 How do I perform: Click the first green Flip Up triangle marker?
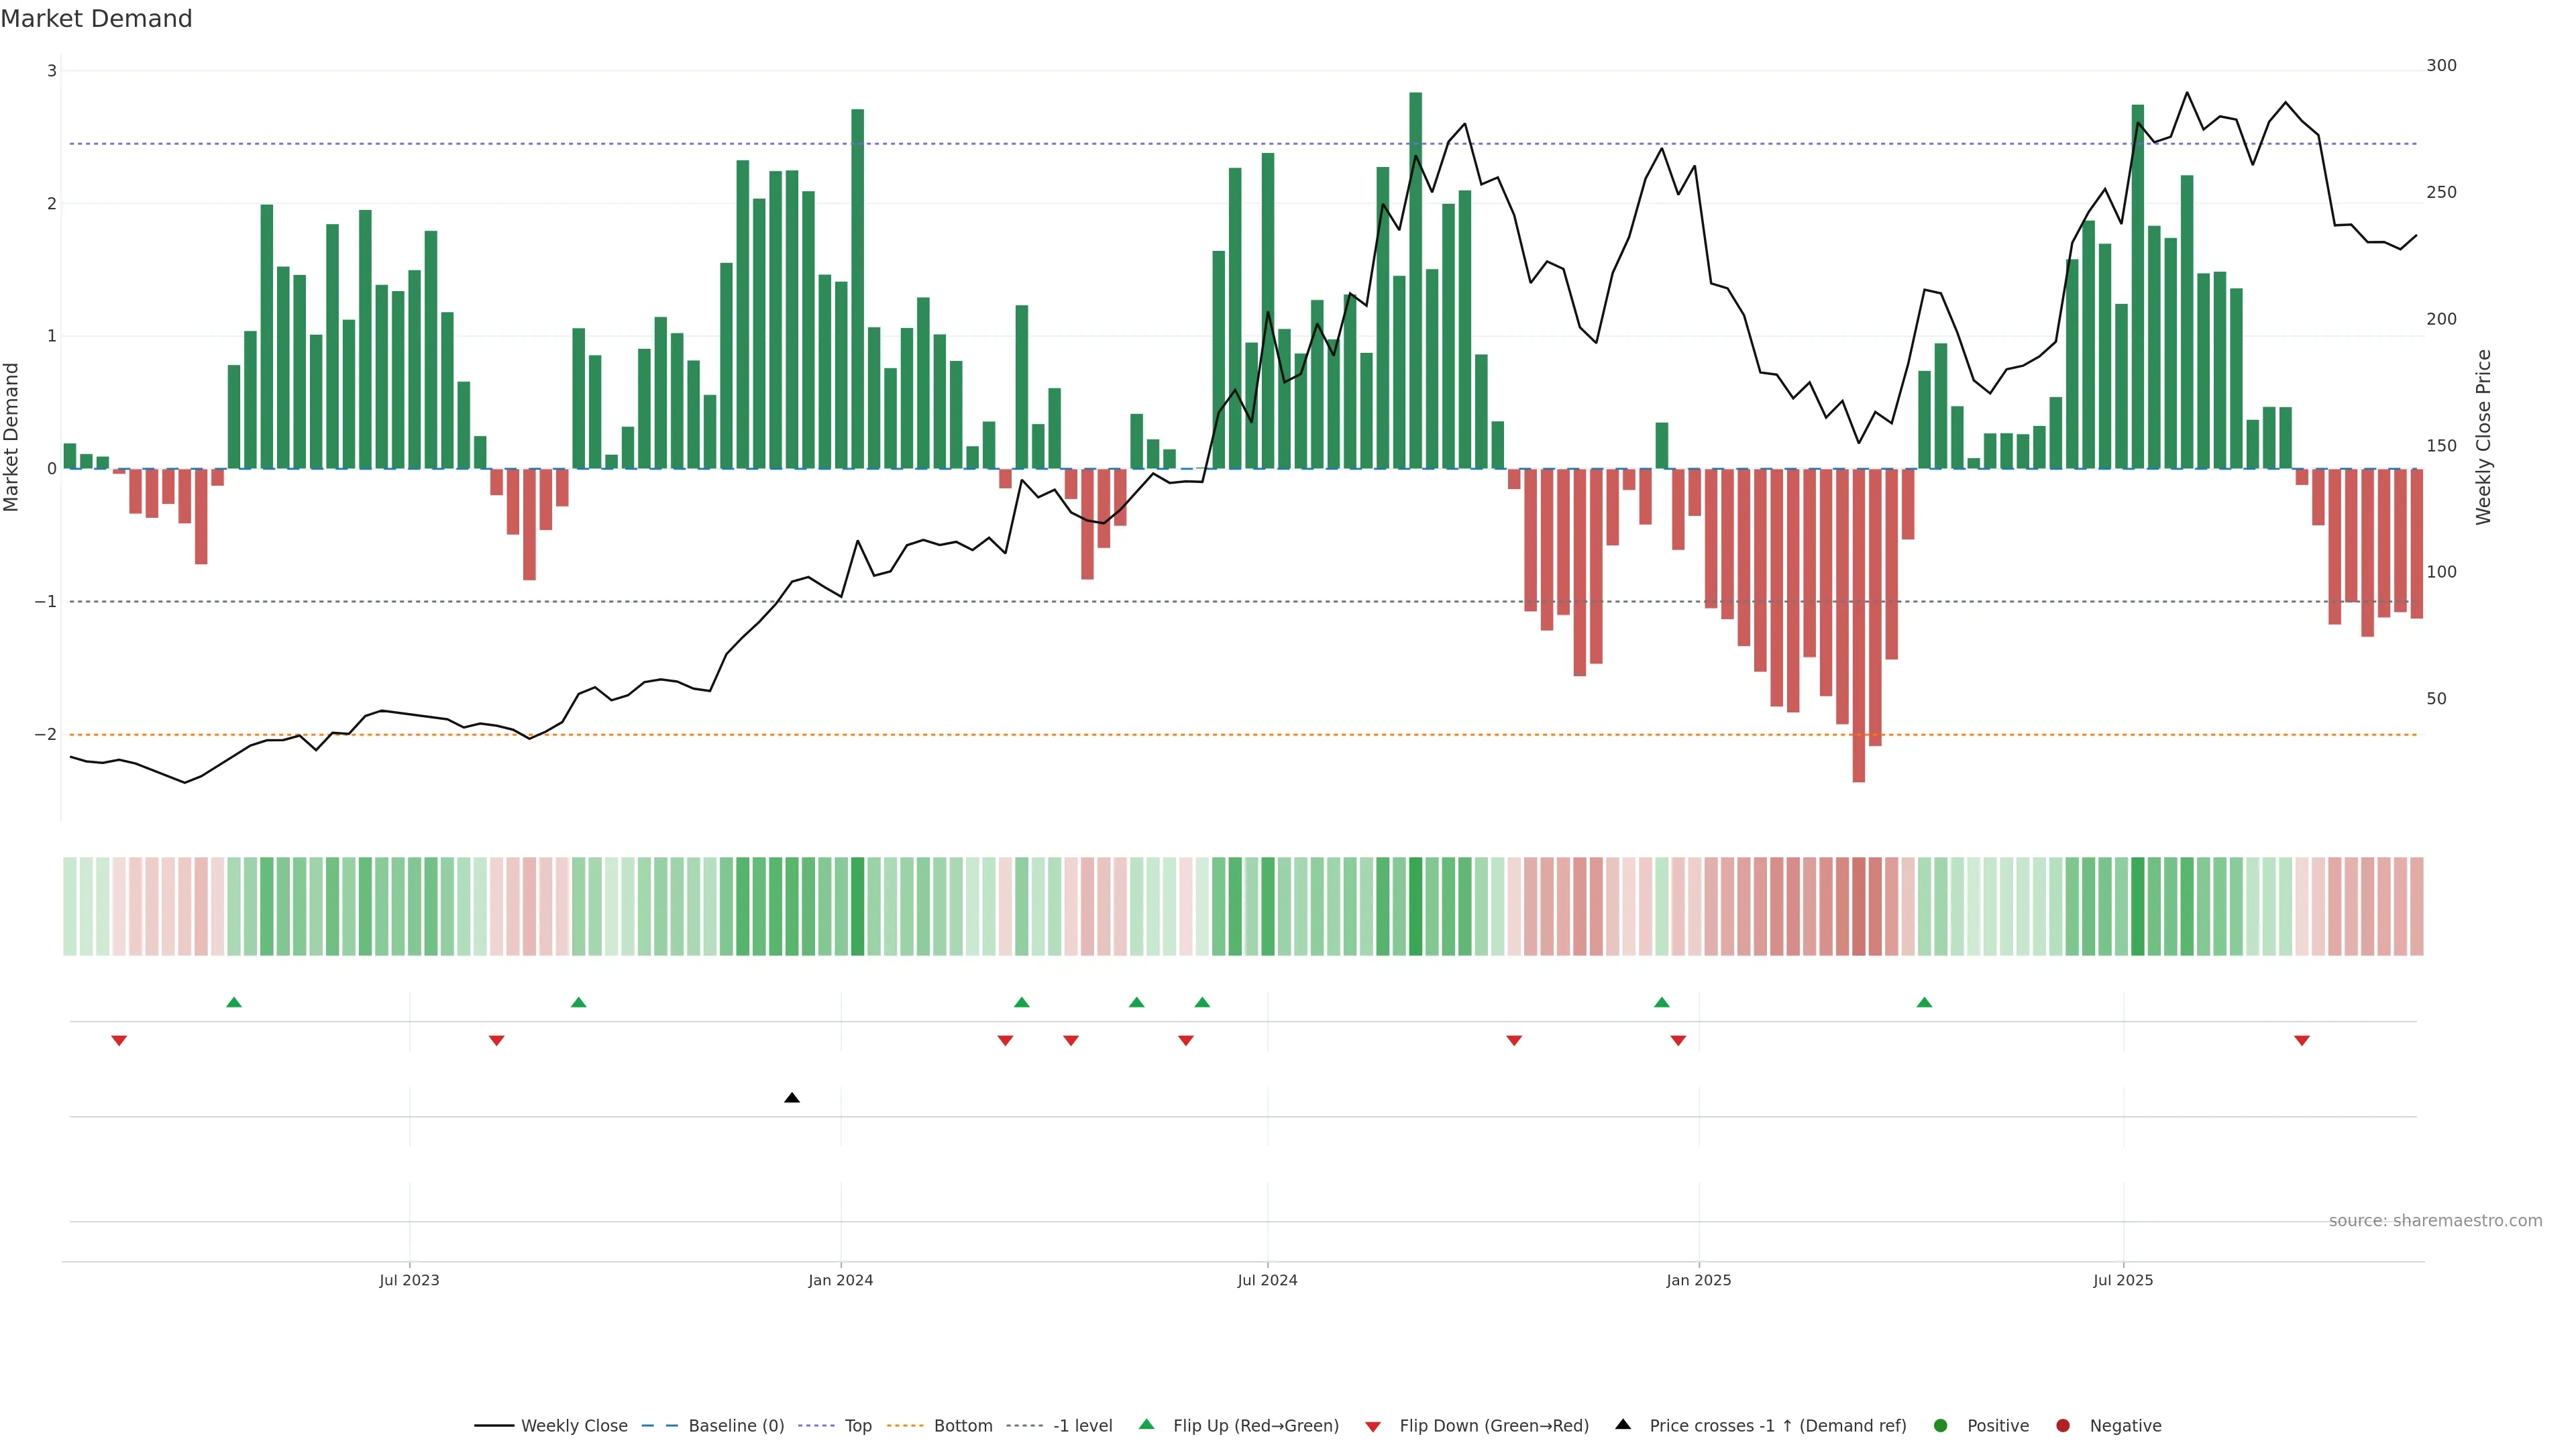pos(234,1002)
